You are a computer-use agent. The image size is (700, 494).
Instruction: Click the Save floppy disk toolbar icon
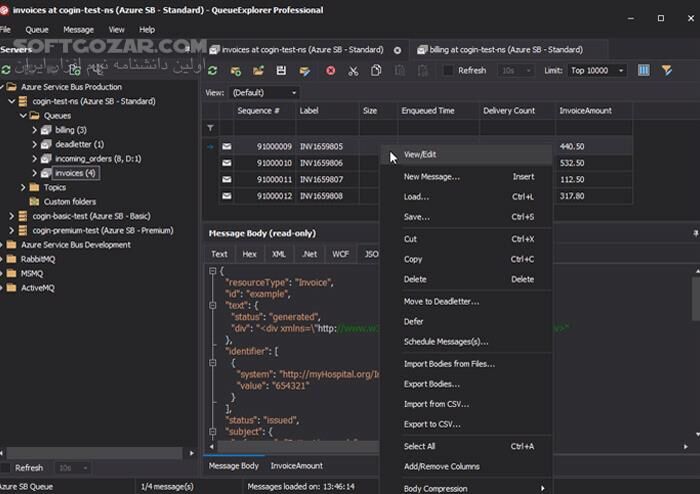tap(281, 71)
